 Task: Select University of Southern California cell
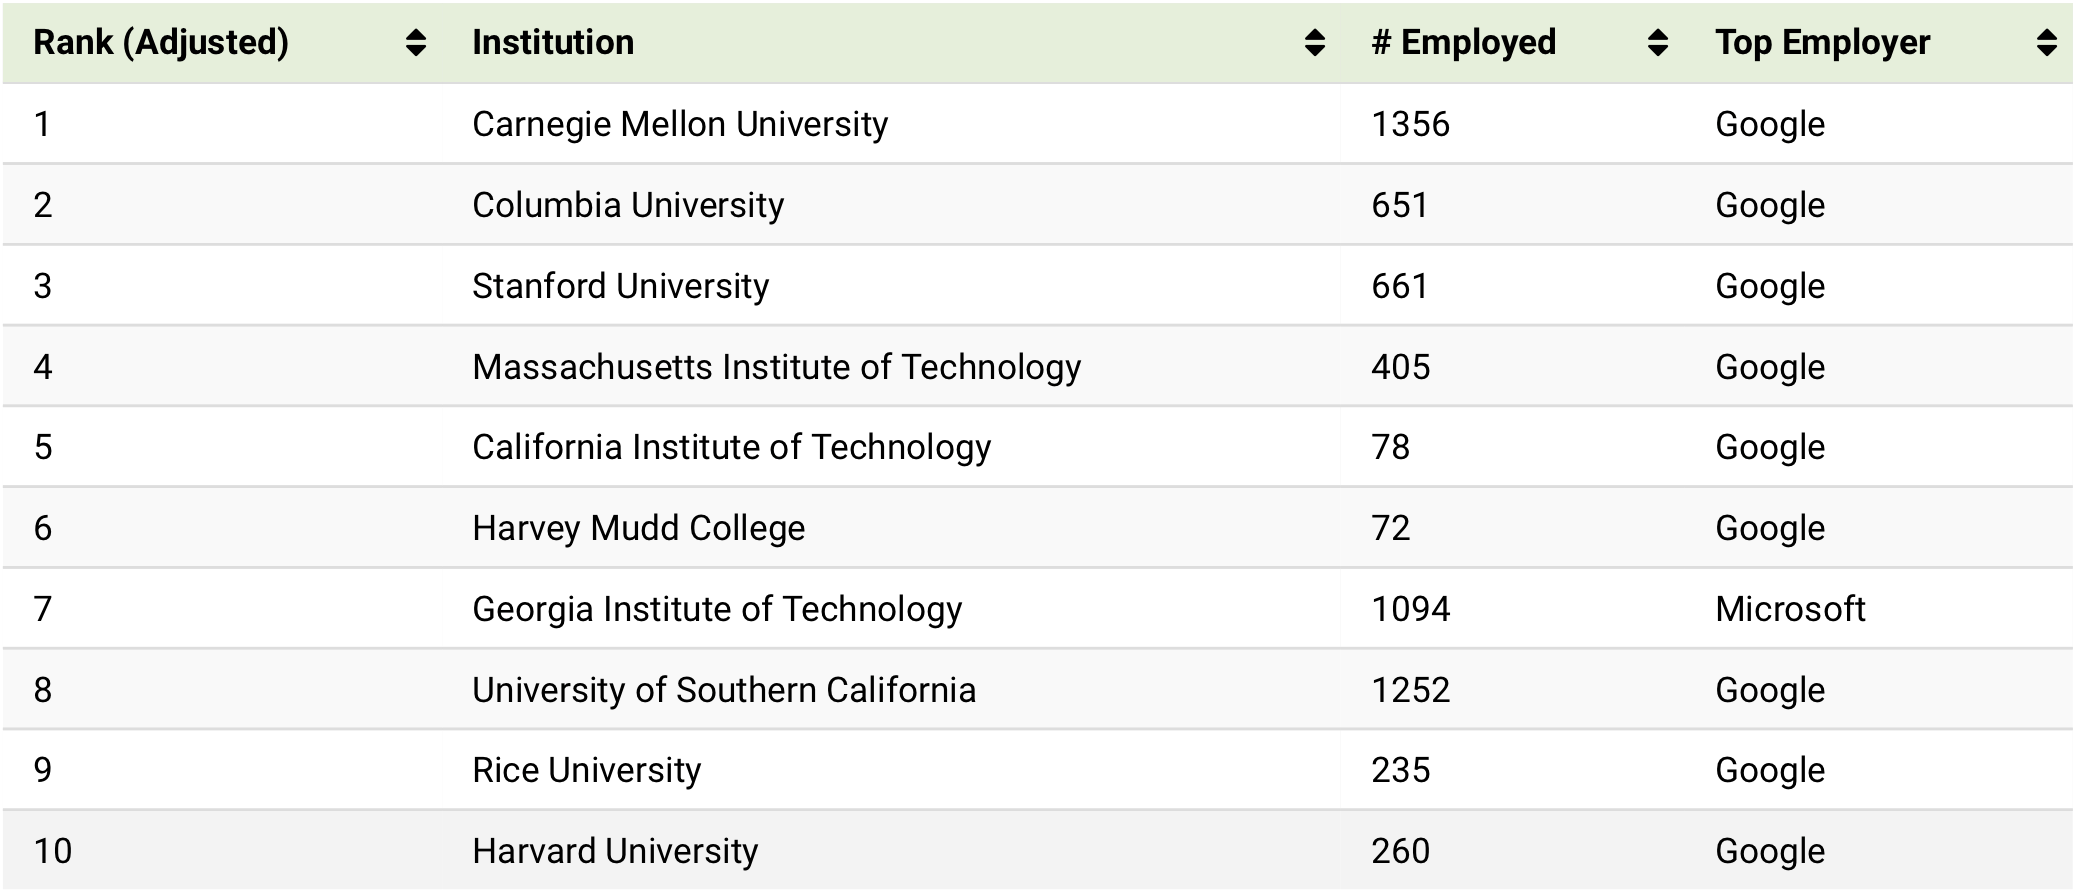coord(724,690)
